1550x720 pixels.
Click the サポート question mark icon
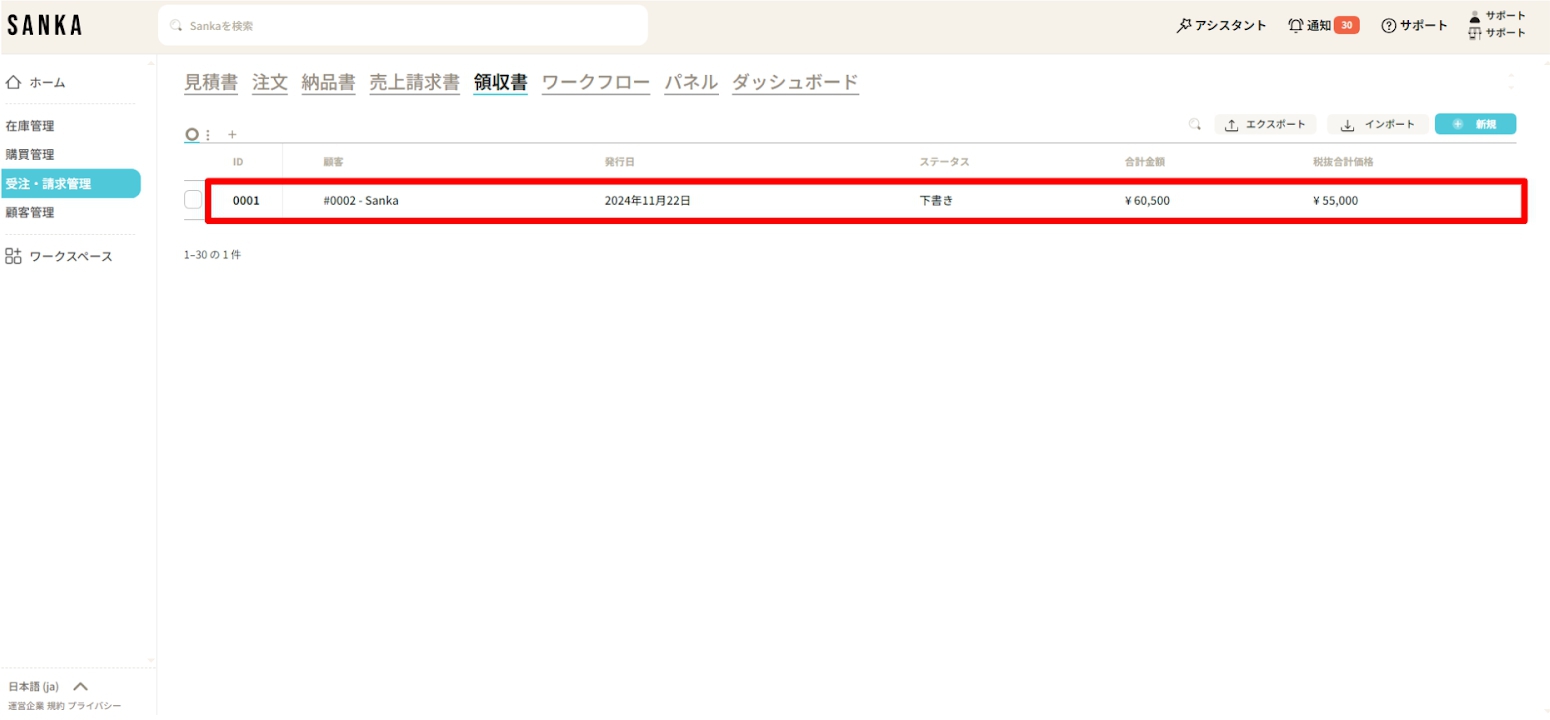click(x=1388, y=26)
